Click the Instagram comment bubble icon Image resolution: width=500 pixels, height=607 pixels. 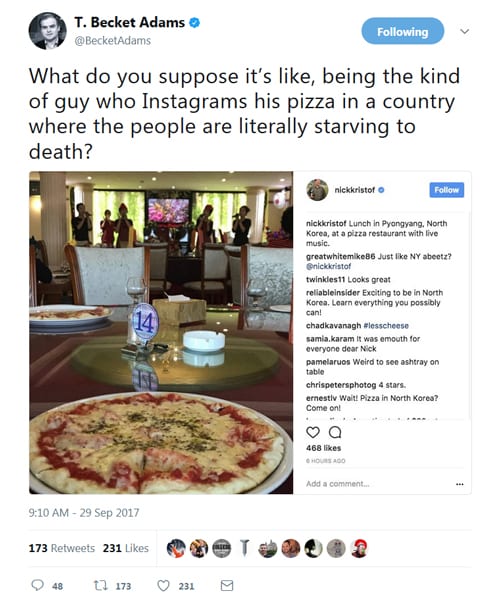tap(335, 432)
